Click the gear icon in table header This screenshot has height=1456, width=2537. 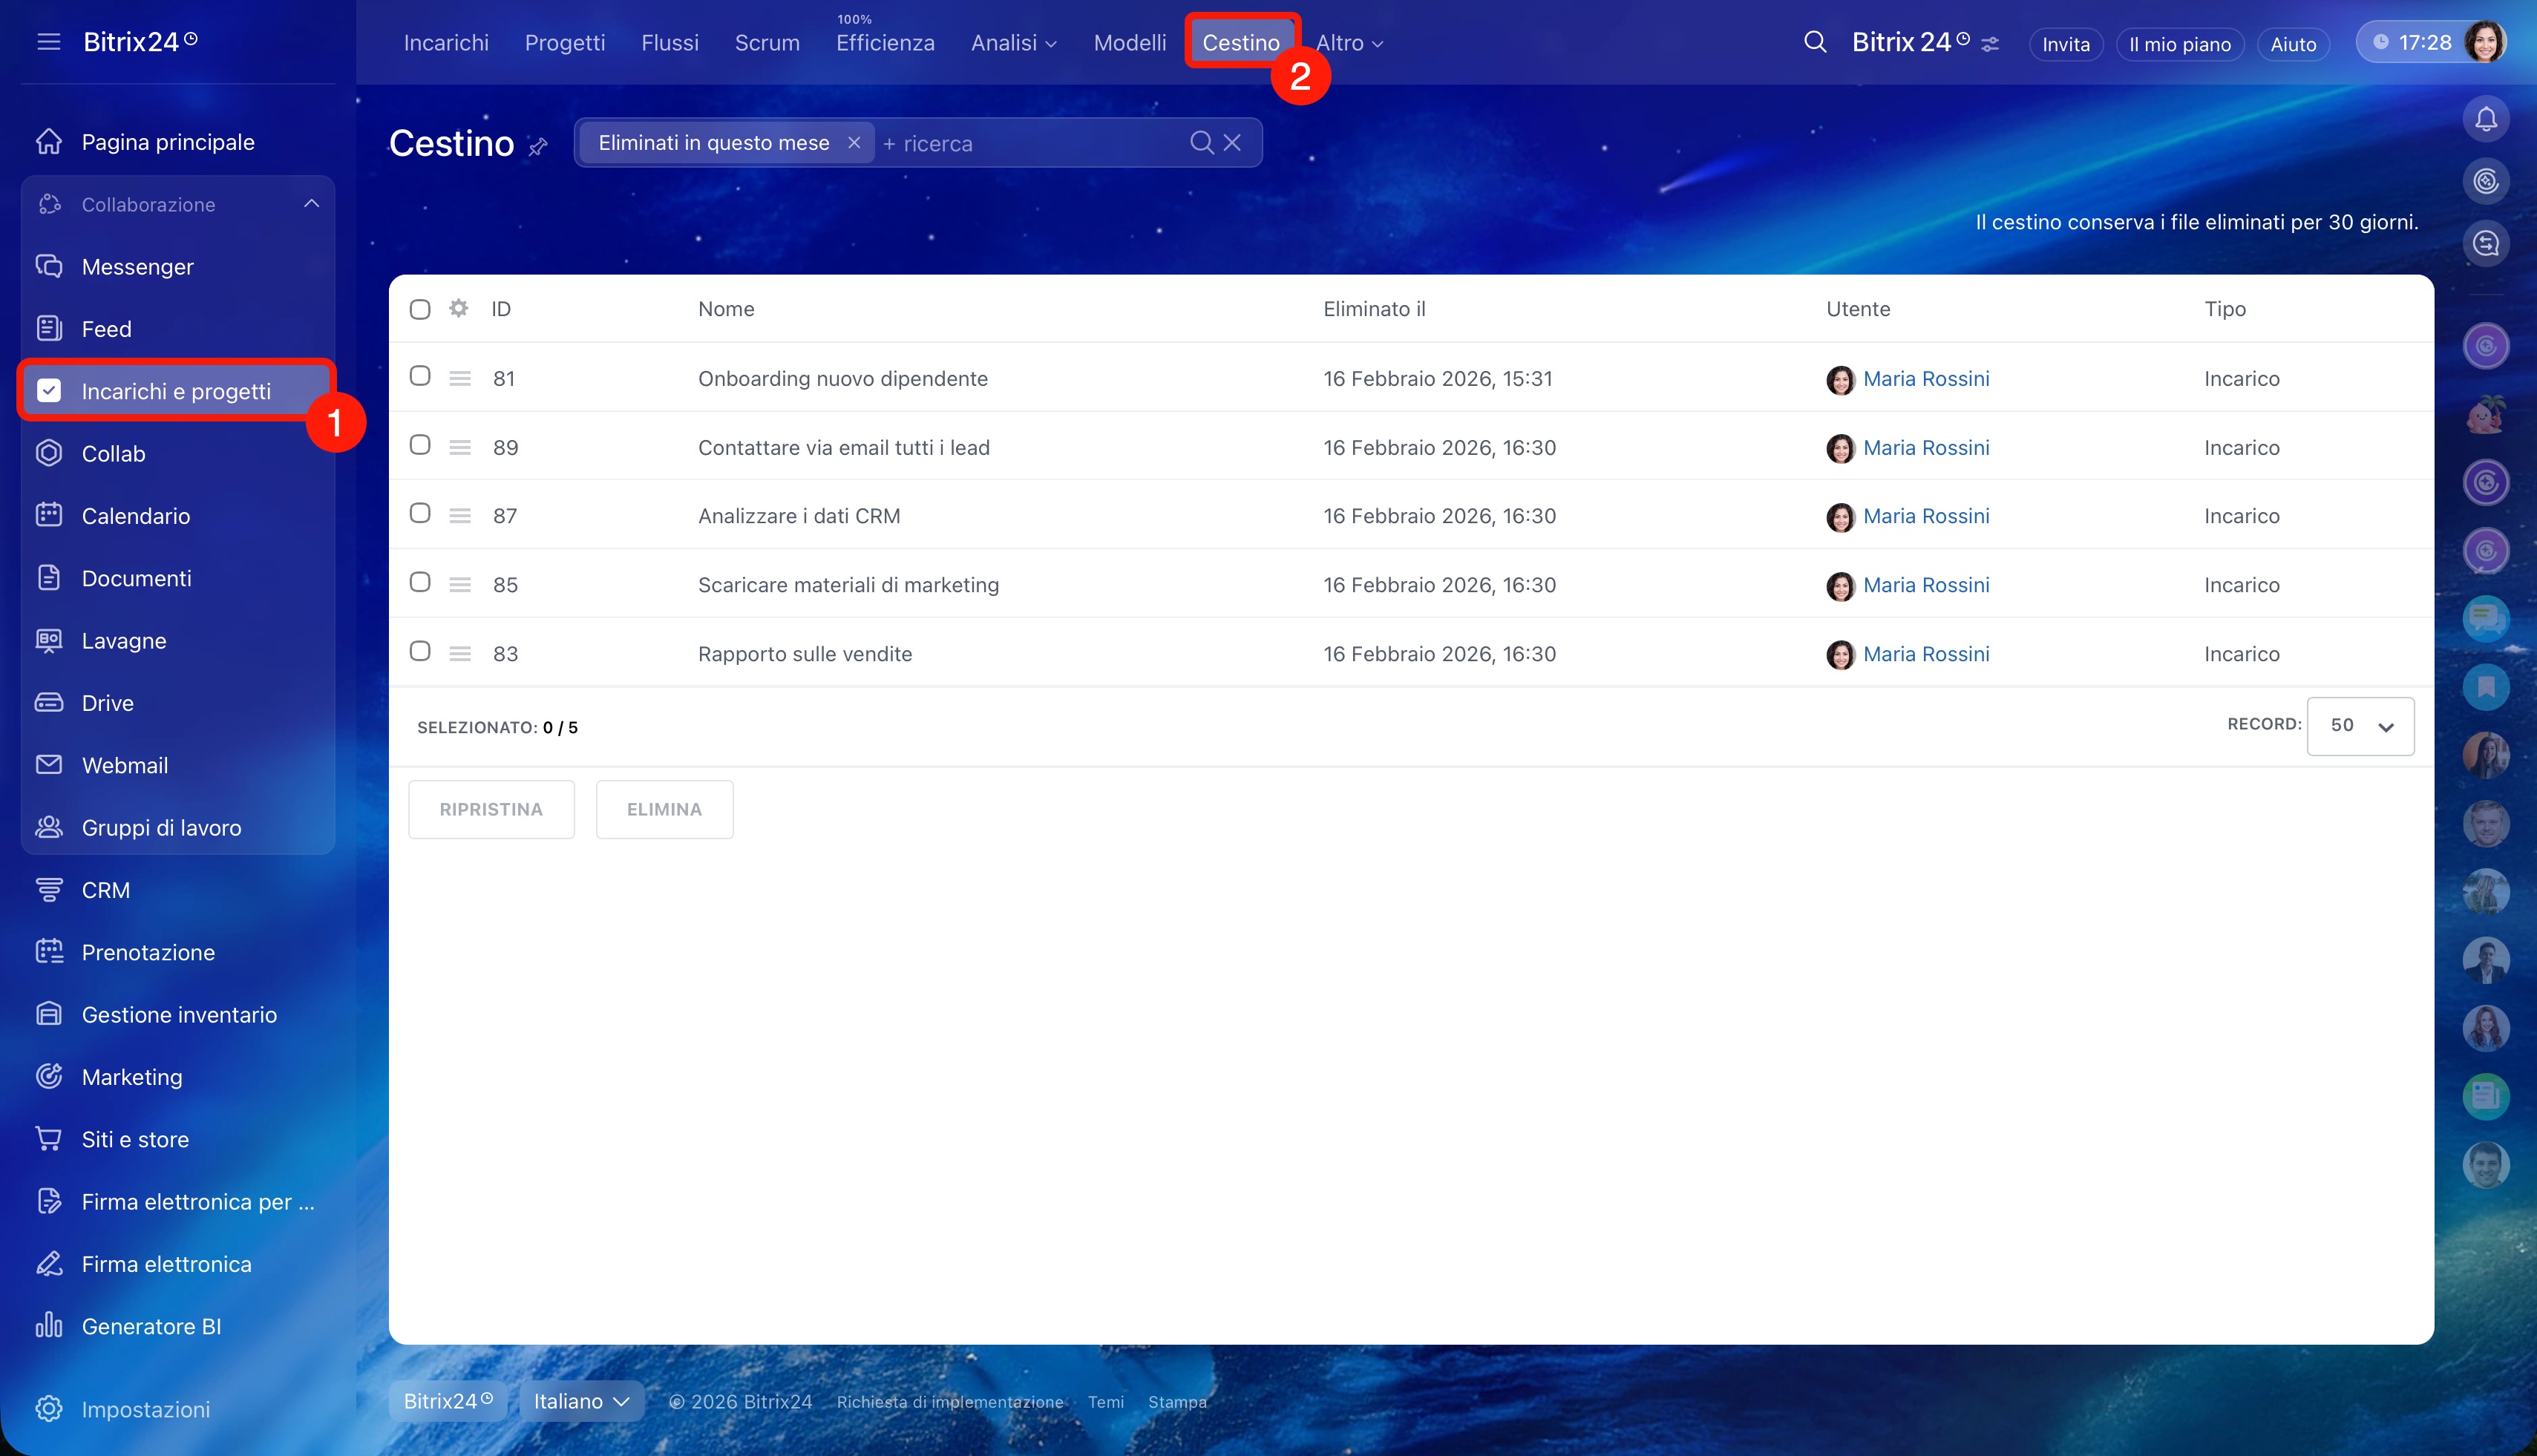[458, 309]
